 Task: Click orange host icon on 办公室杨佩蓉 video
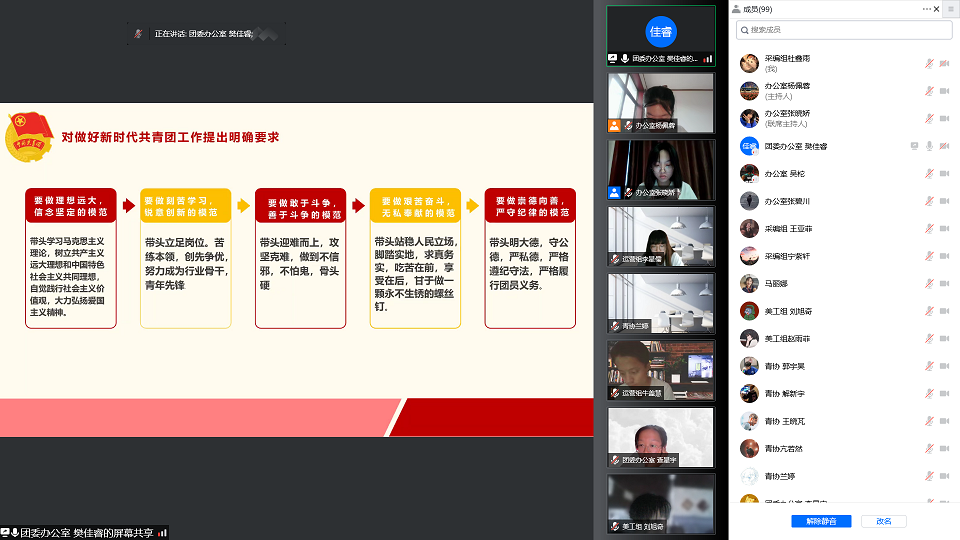[615, 126]
